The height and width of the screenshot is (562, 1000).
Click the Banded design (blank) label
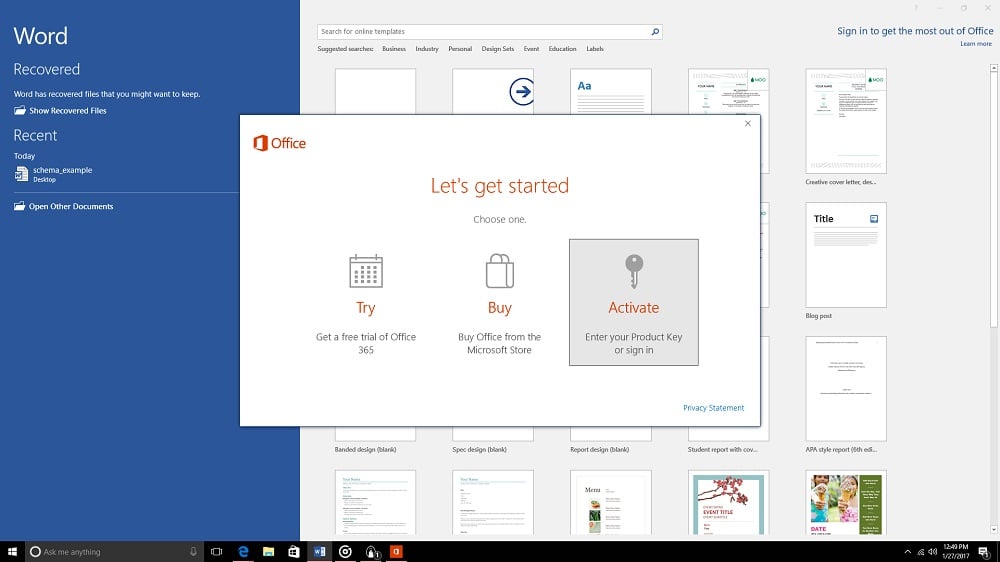pyautogui.click(x=365, y=450)
